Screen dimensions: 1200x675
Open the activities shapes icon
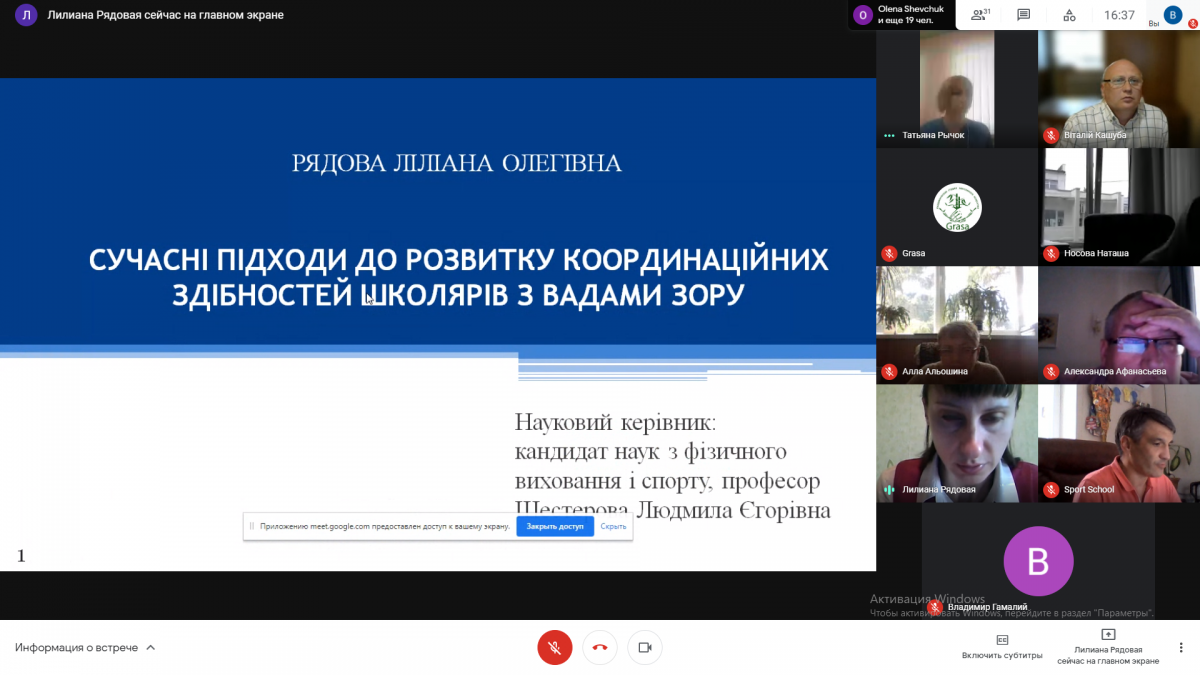pos(1069,15)
